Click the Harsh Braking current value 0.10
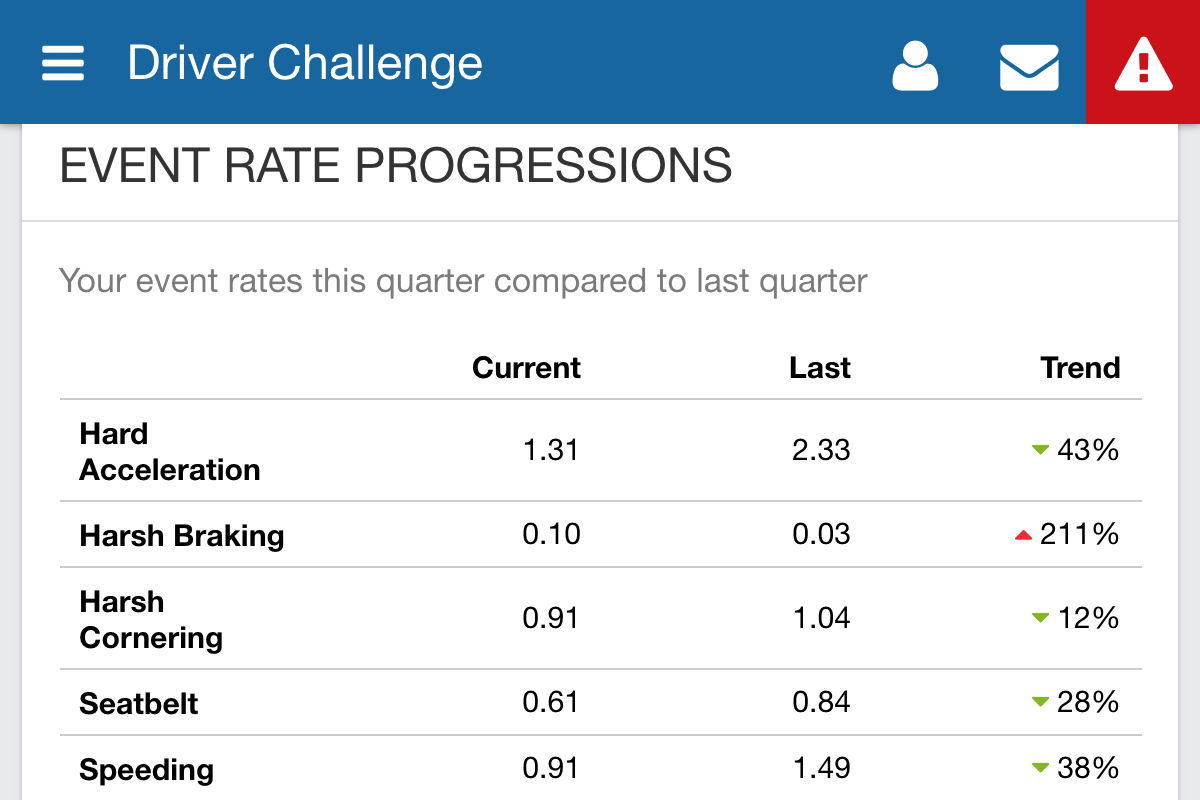This screenshot has width=1200, height=800. [x=551, y=534]
